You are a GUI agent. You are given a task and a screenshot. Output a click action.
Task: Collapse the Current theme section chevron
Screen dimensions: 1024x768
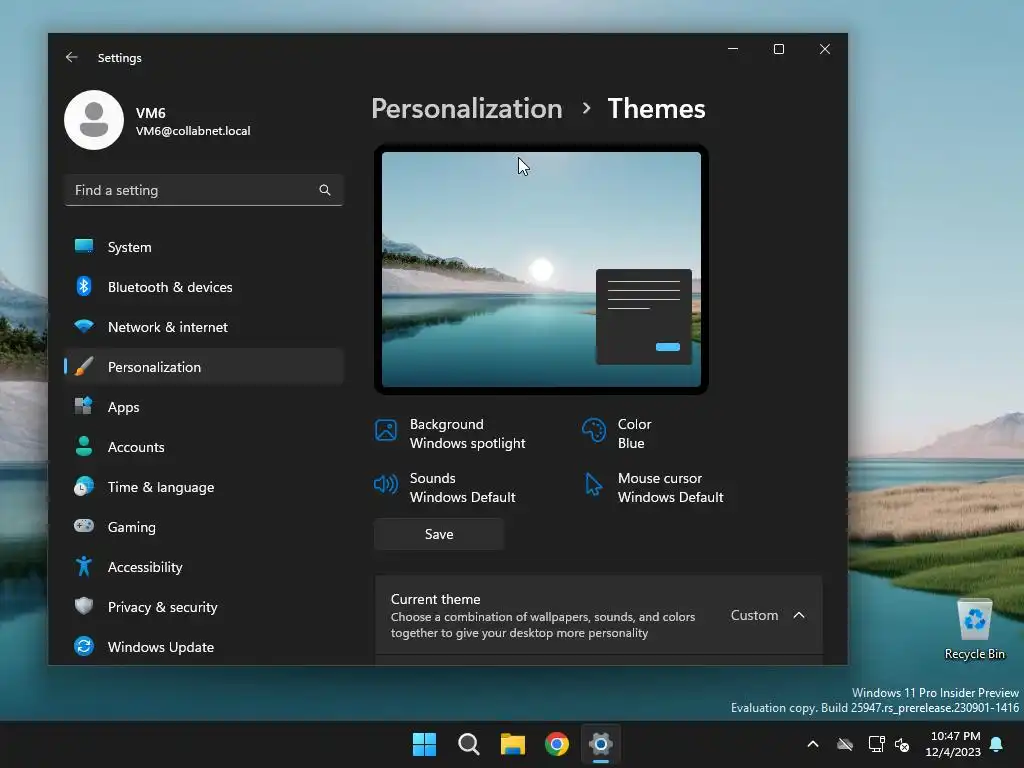pos(799,615)
